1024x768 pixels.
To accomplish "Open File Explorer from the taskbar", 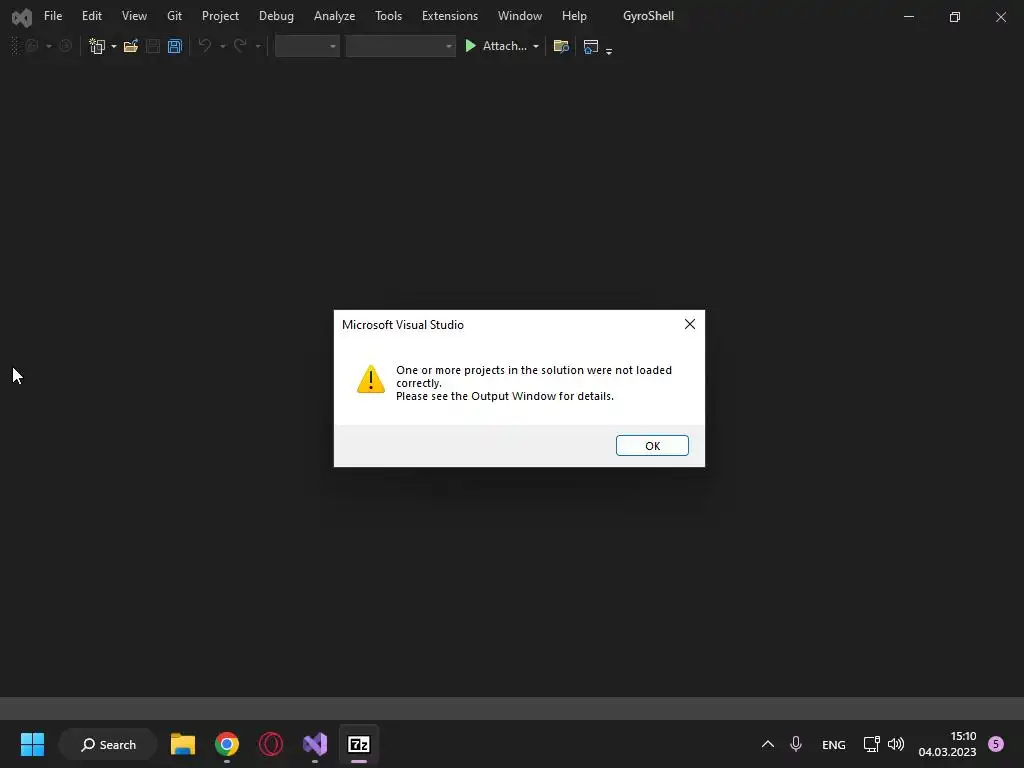I will [183, 744].
